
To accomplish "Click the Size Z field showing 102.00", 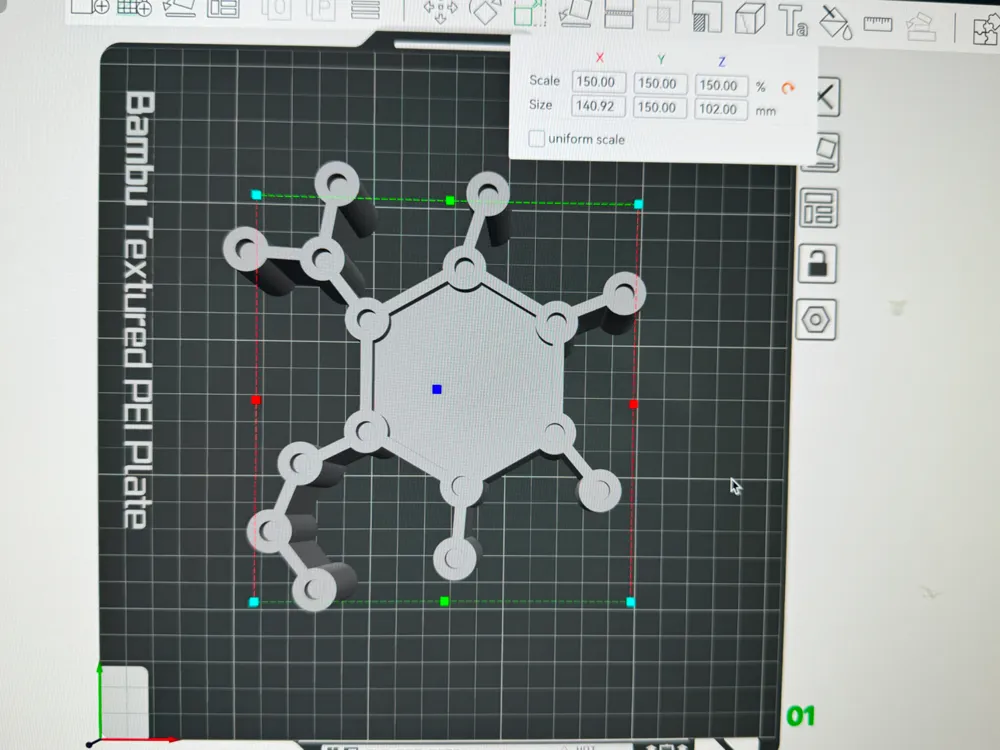I will tap(721, 109).
